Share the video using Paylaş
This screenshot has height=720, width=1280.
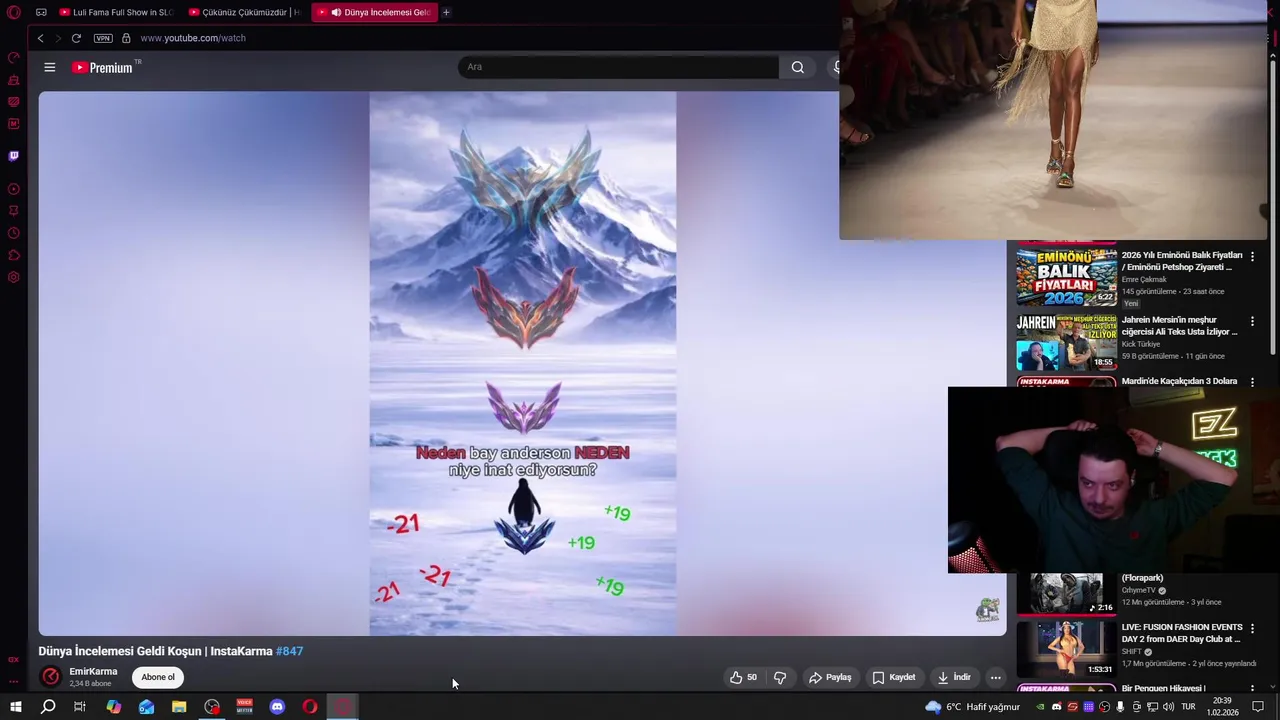coord(830,677)
